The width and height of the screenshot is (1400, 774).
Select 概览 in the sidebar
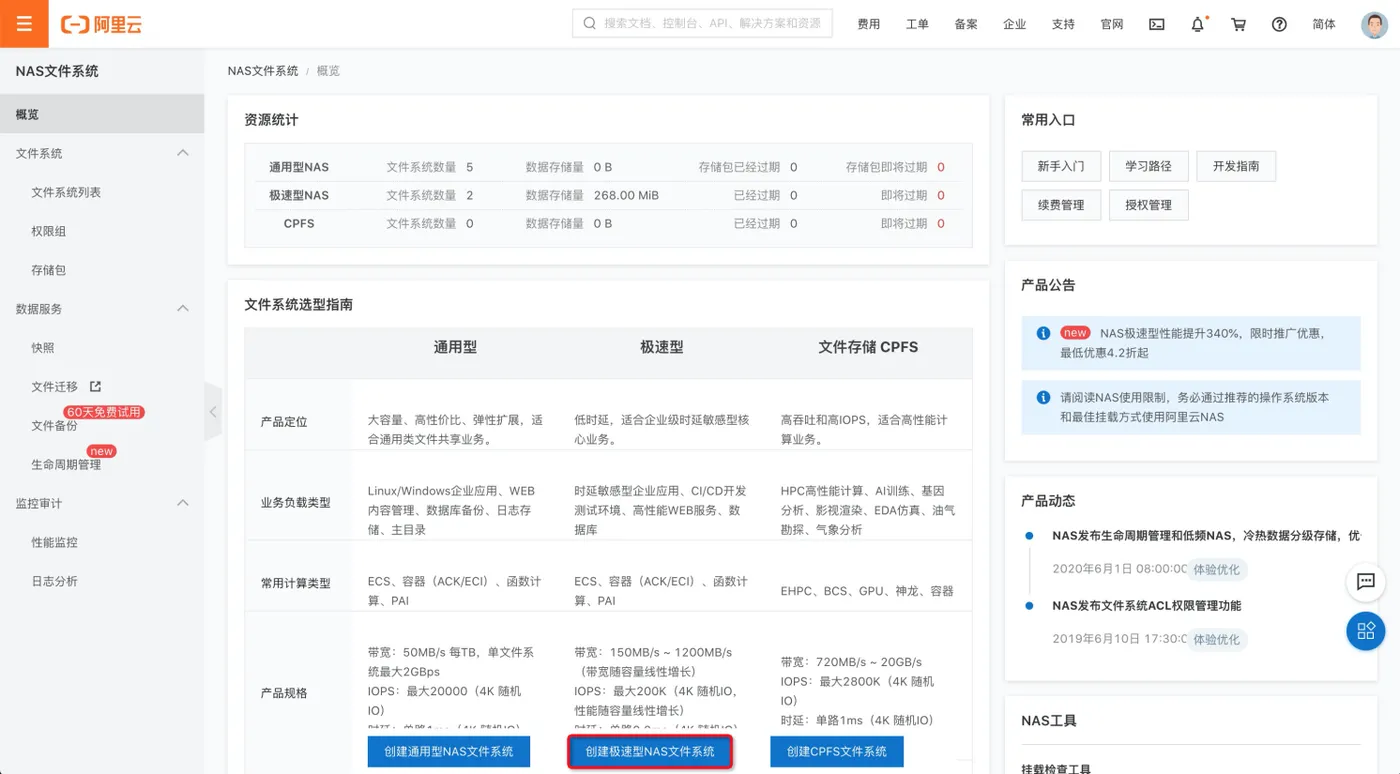pos(102,114)
